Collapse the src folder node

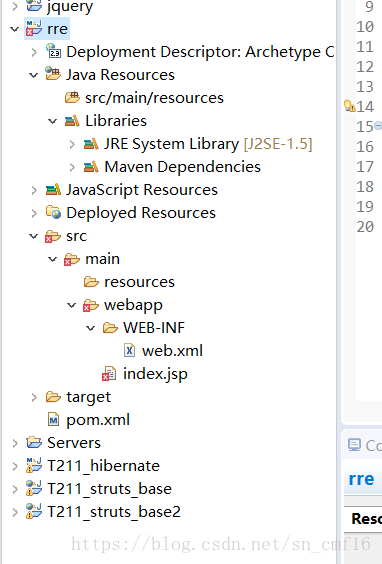(x=33, y=236)
